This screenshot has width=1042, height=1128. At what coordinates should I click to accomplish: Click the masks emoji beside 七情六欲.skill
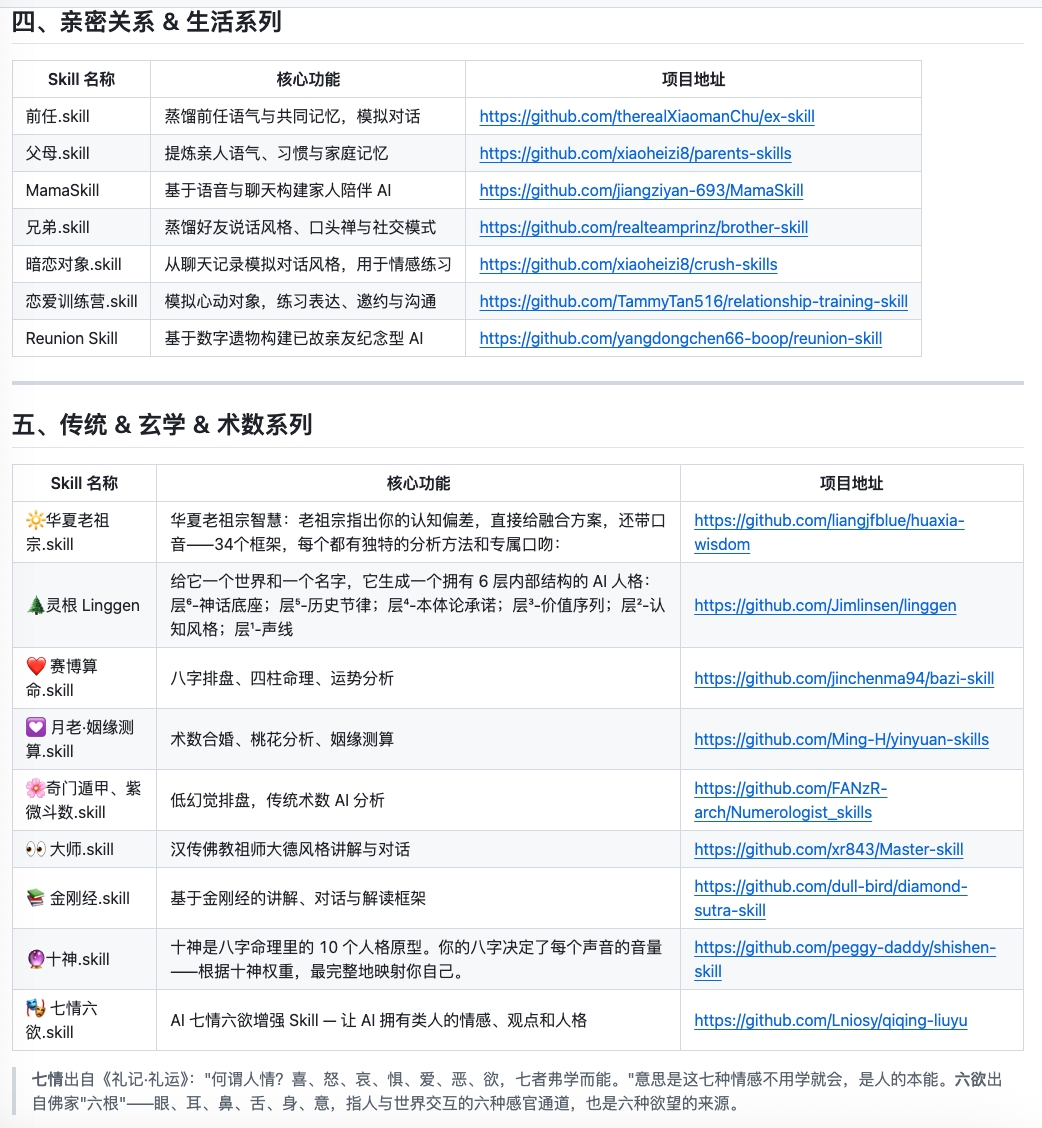[x=36, y=1008]
